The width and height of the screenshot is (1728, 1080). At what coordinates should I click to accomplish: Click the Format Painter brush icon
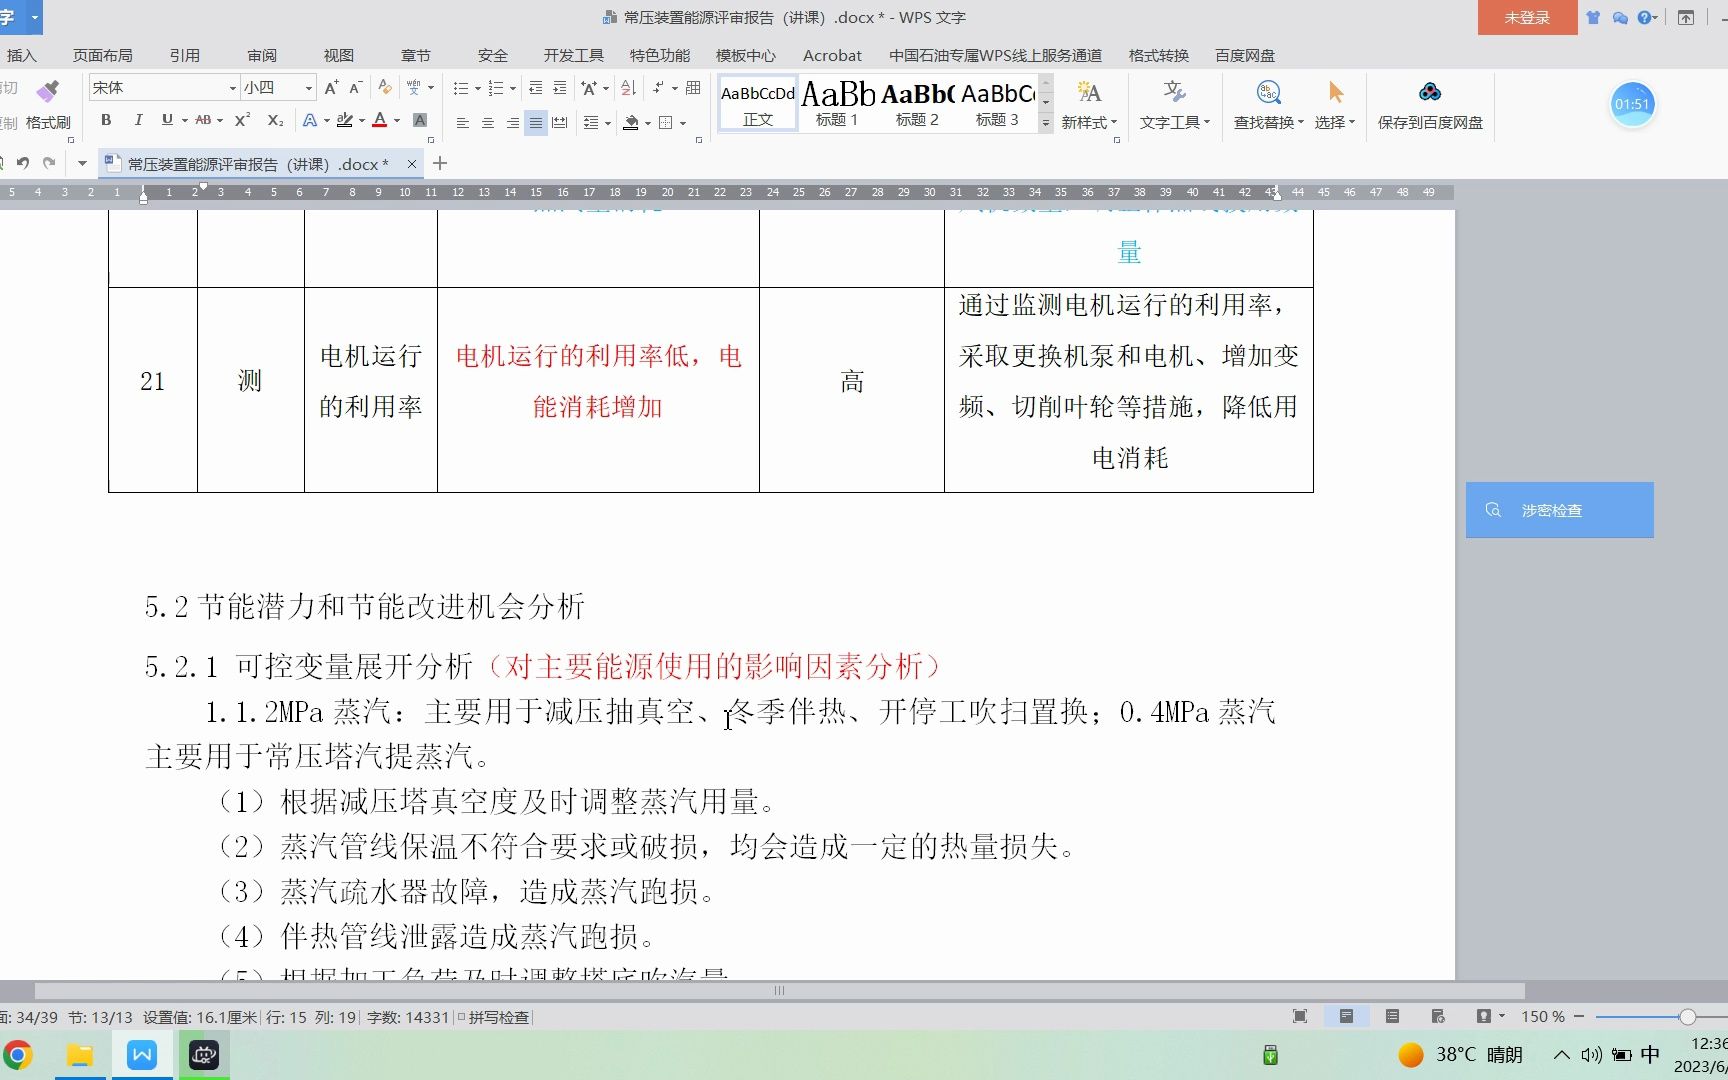point(47,91)
